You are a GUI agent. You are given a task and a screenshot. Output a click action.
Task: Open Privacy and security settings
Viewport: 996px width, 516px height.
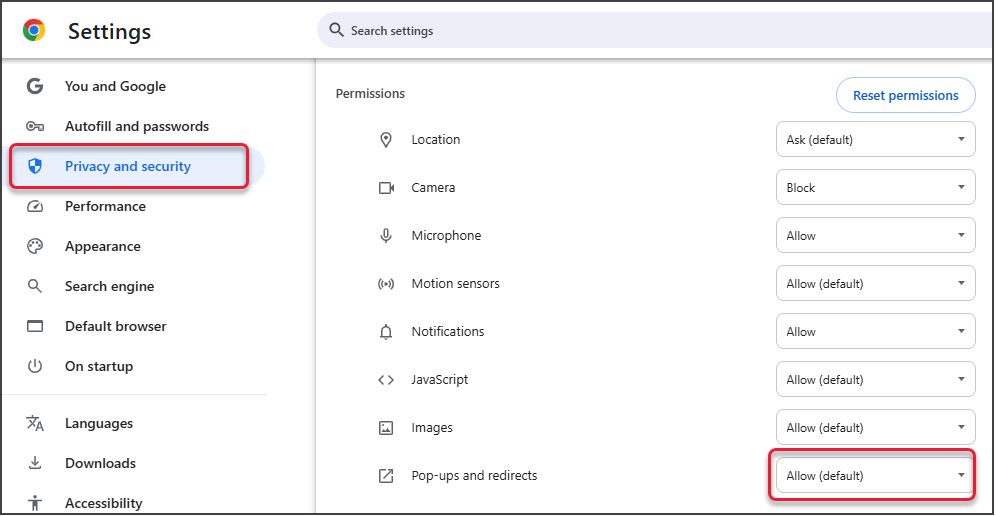pyautogui.click(x=128, y=167)
